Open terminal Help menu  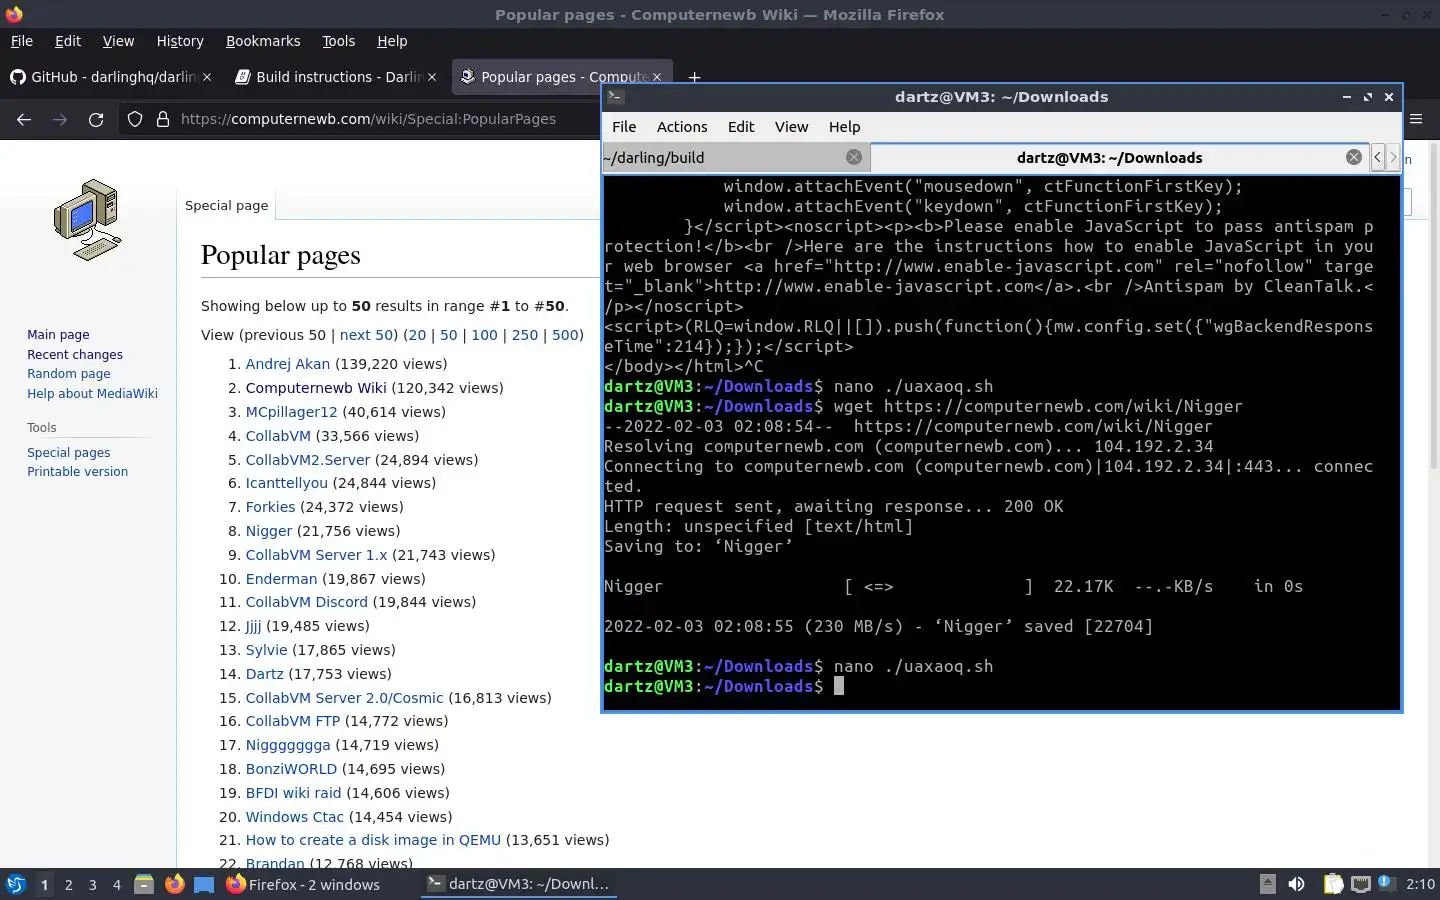pos(844,127)
